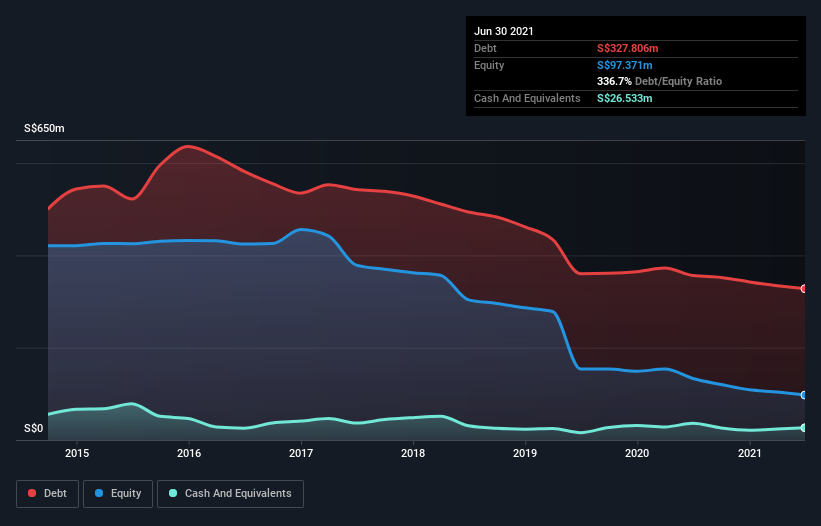The image size is (821, 526).
Task: Click the blue Equity endpoint marker
Action: point(804,395)
